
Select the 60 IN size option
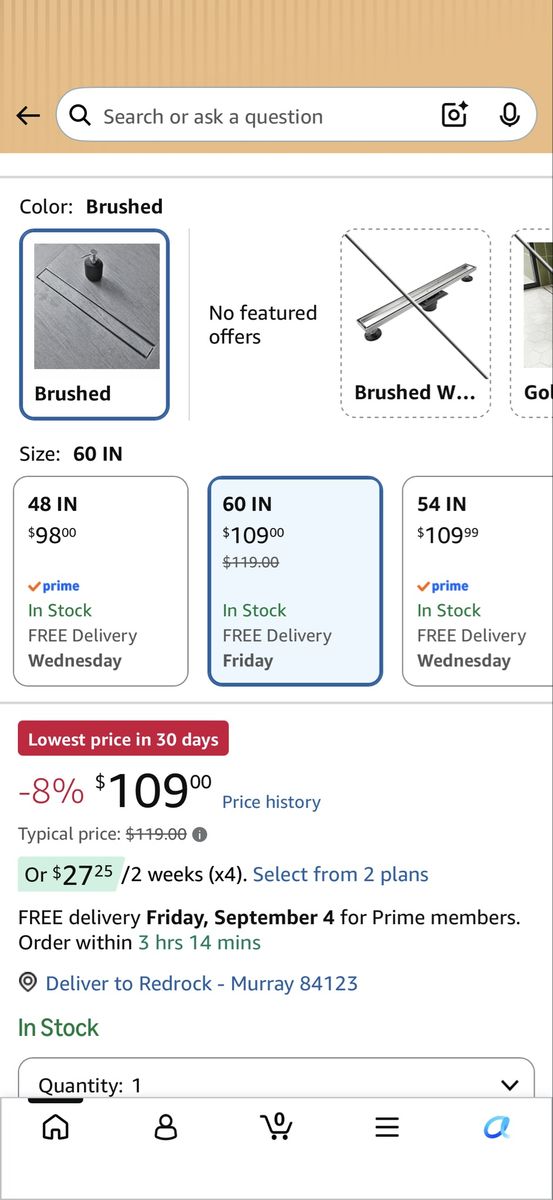295,581
